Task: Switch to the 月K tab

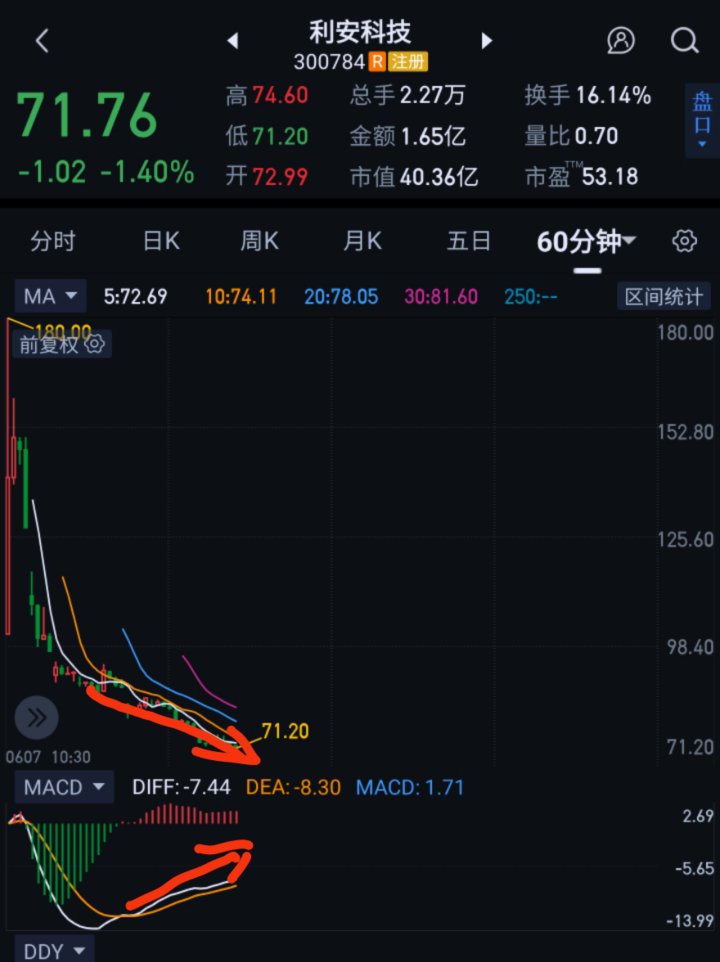Action: tap(362, 241)
